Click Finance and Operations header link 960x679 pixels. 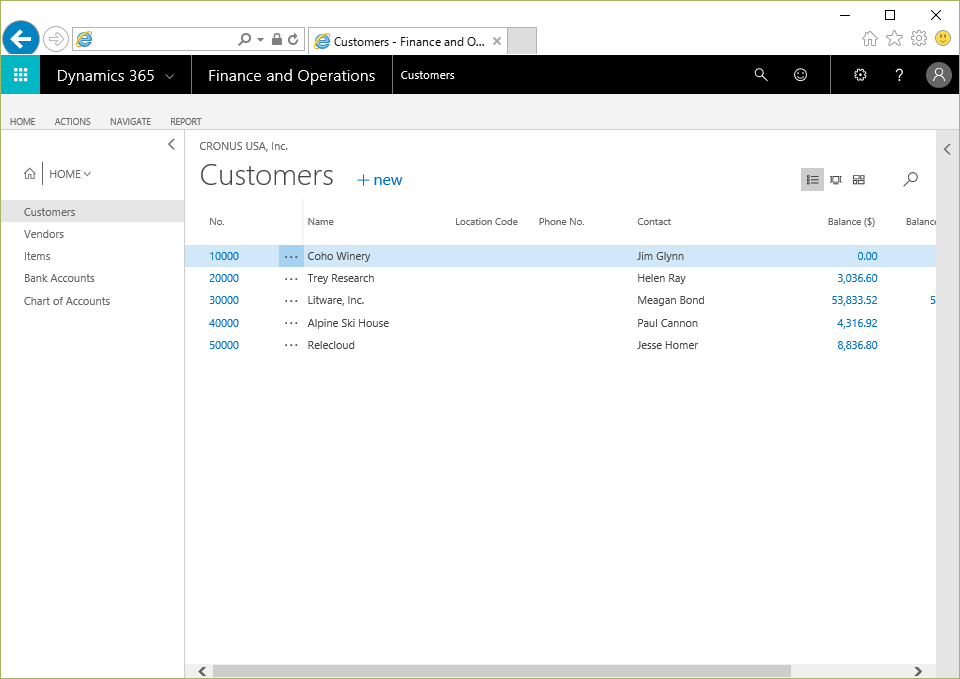291,75
